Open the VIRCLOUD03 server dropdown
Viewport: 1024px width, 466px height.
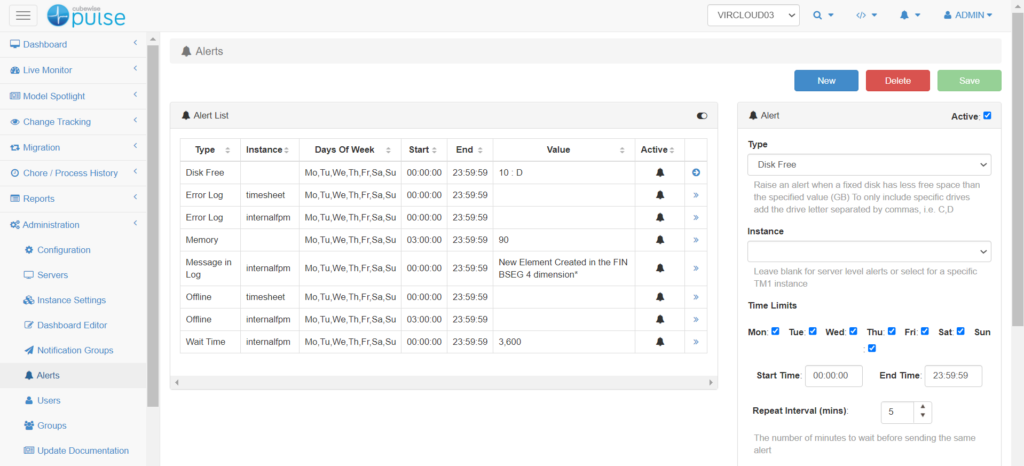(753, 15)
